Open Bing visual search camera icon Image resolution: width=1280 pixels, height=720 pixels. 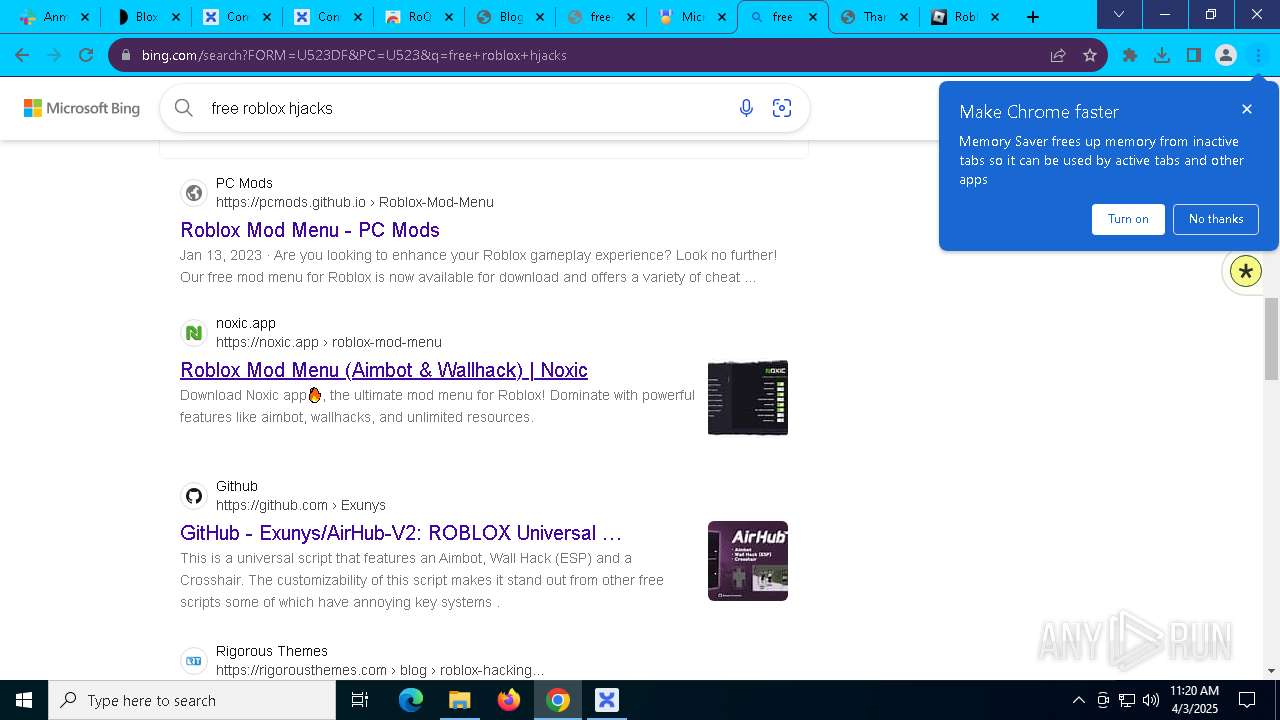coord(782,108)
